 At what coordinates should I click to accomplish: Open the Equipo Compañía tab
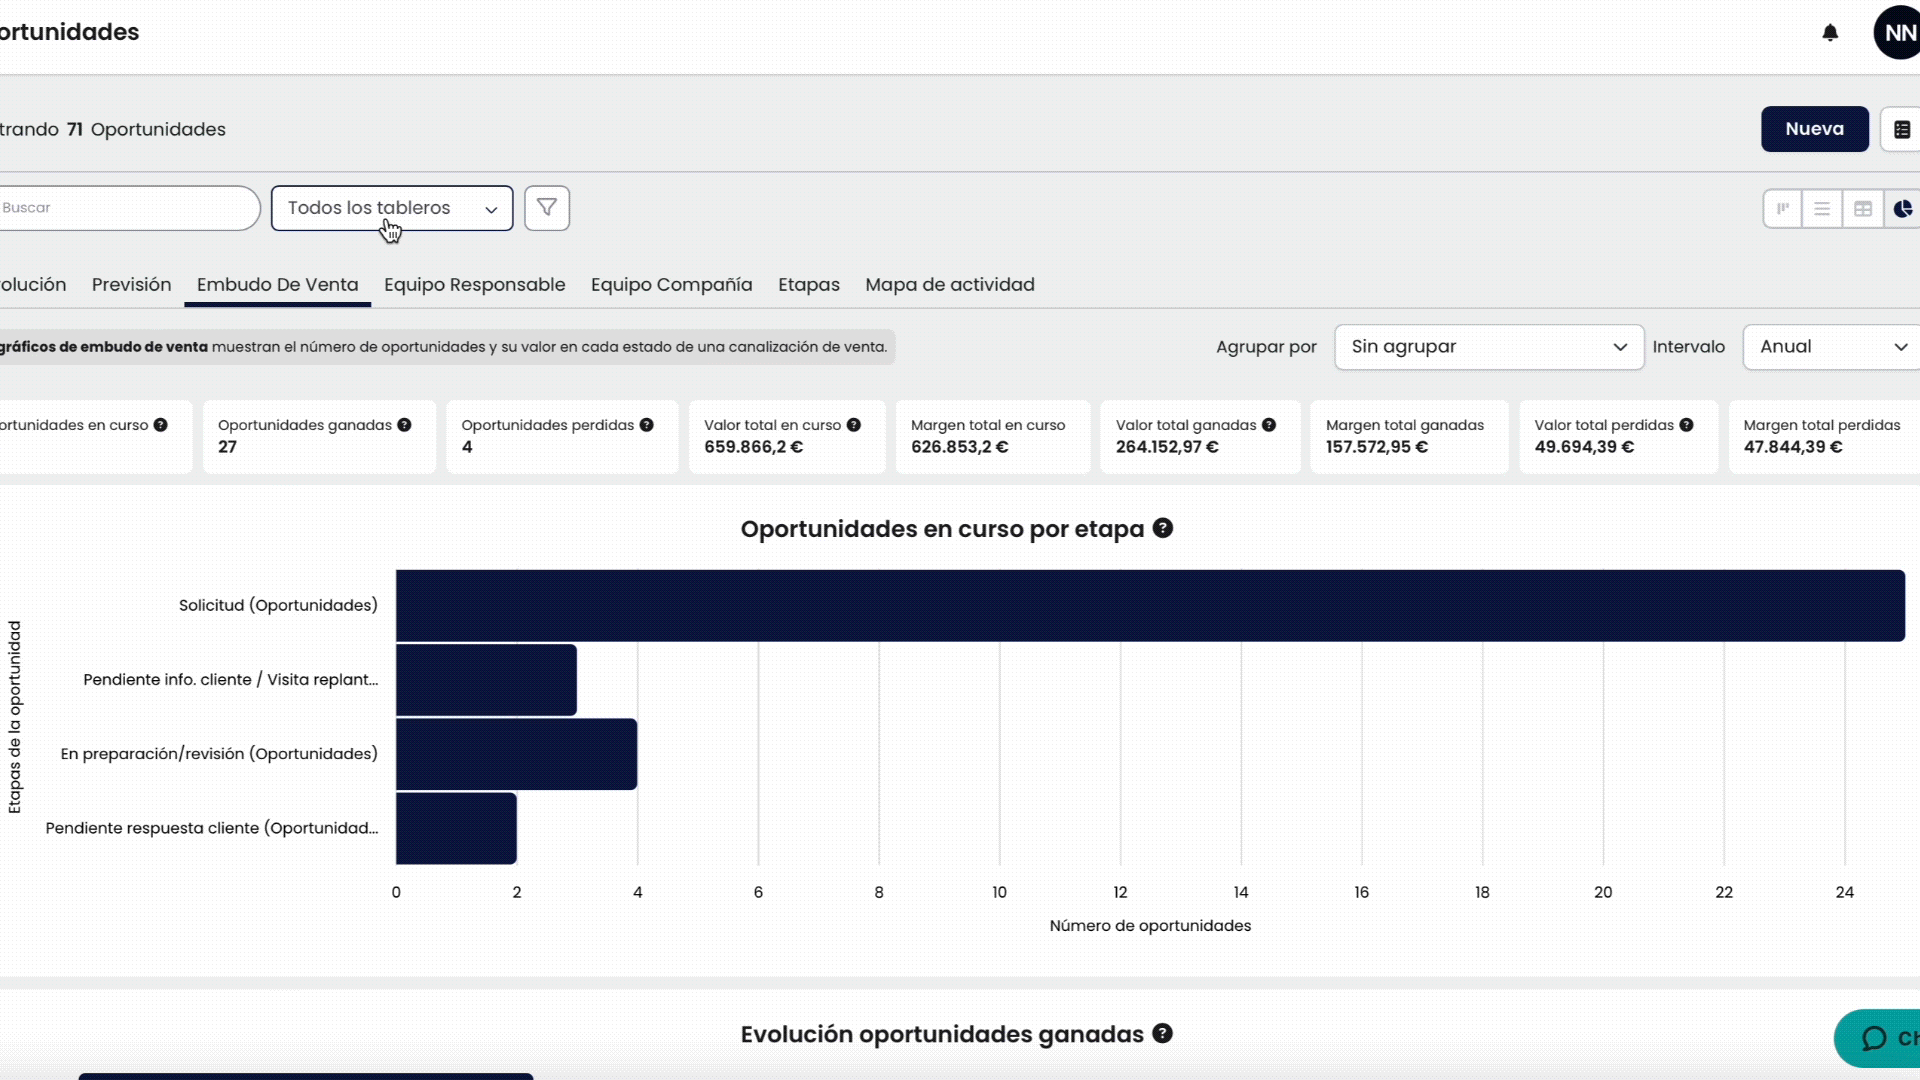pyautogui.click(x=671, y=285)
